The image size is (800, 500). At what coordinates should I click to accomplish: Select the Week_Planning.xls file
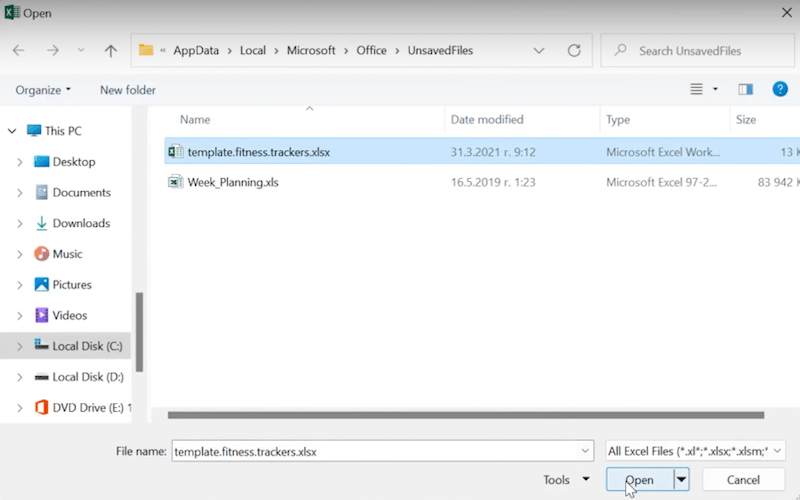click(x=482, y=182)
